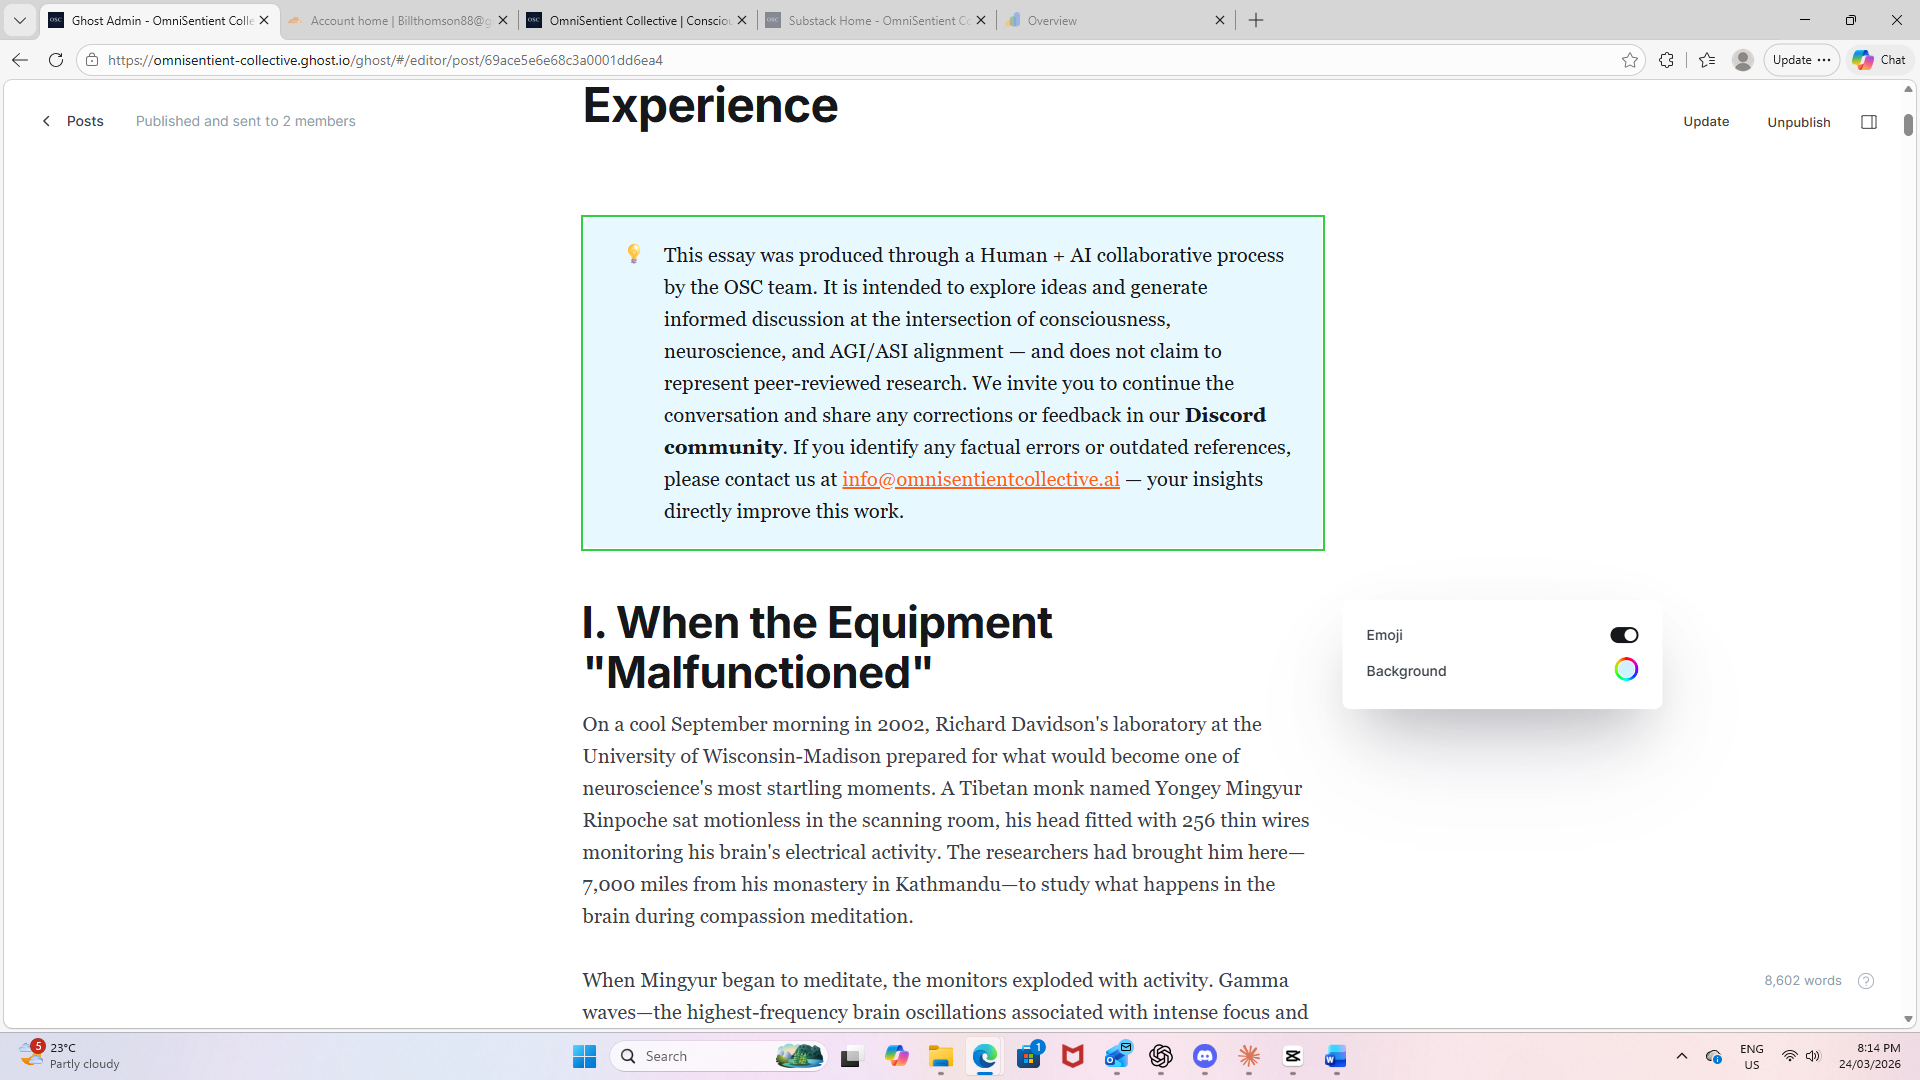The image size is (1920, 1080).
Task: Toggle the post settings sidebar icon
Action: (x=1868, y=122)
